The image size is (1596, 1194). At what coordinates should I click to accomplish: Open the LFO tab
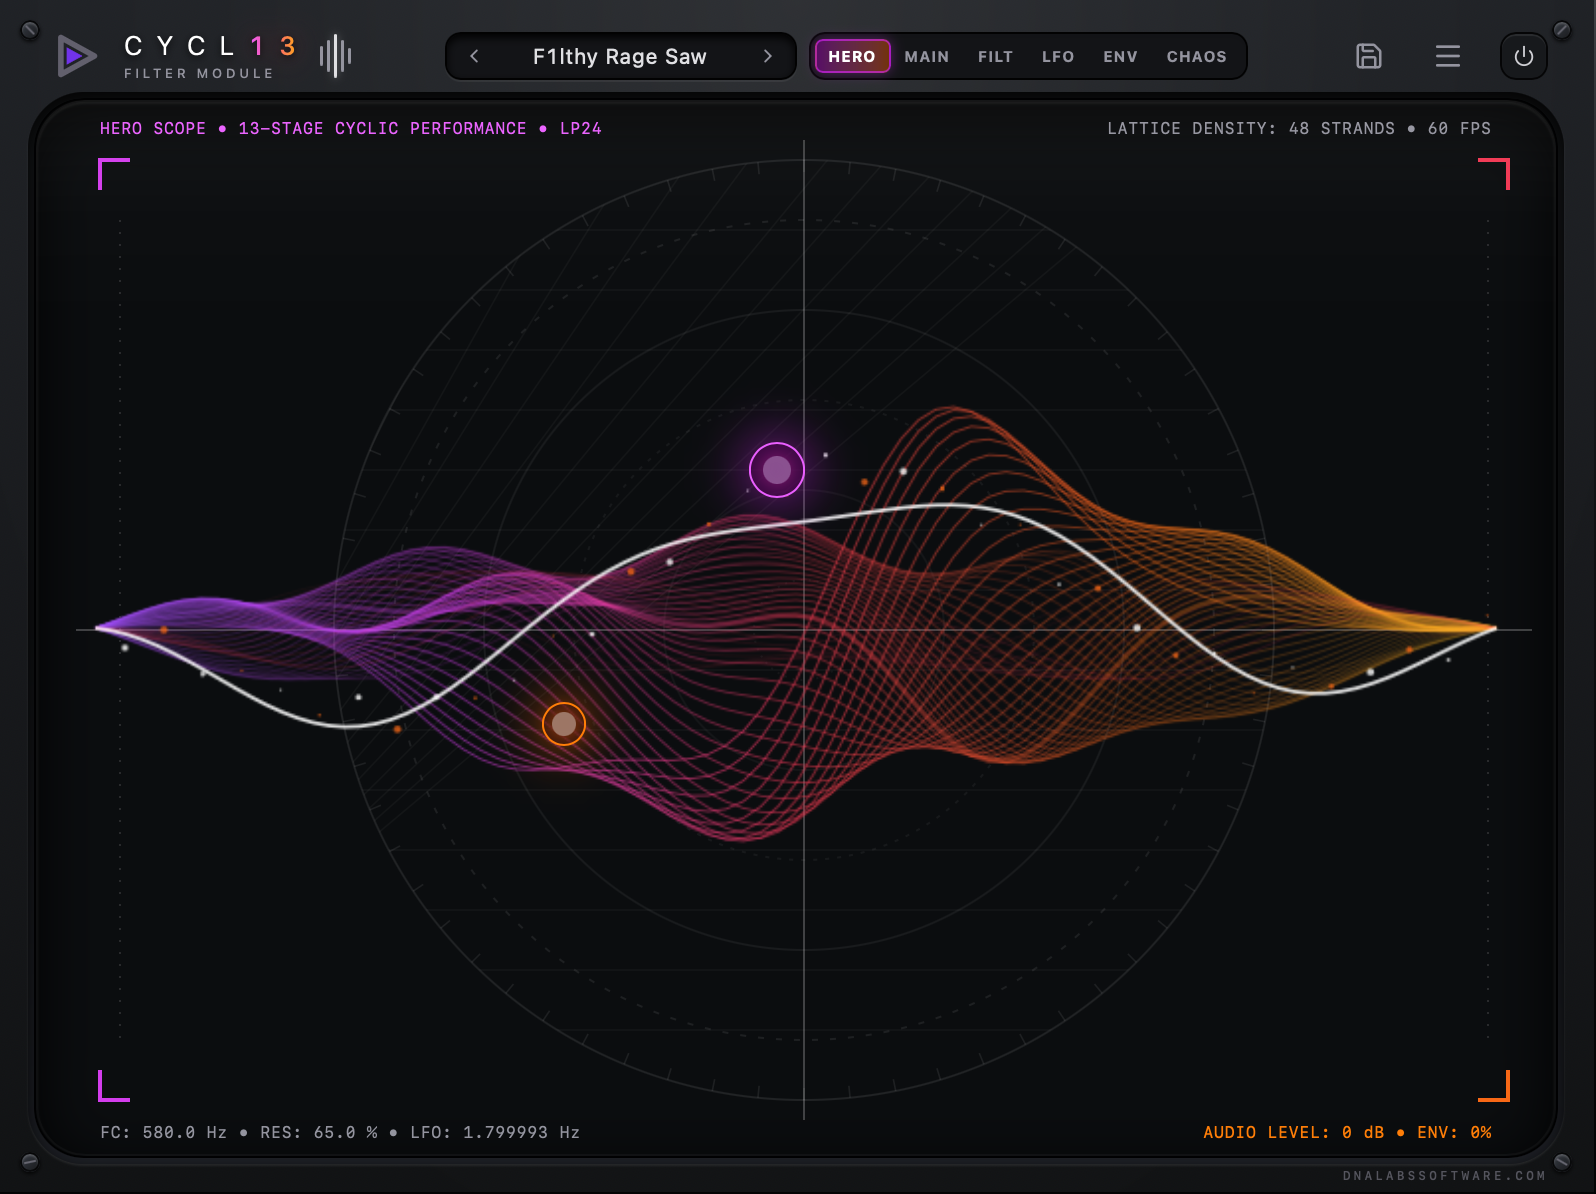1058,57
